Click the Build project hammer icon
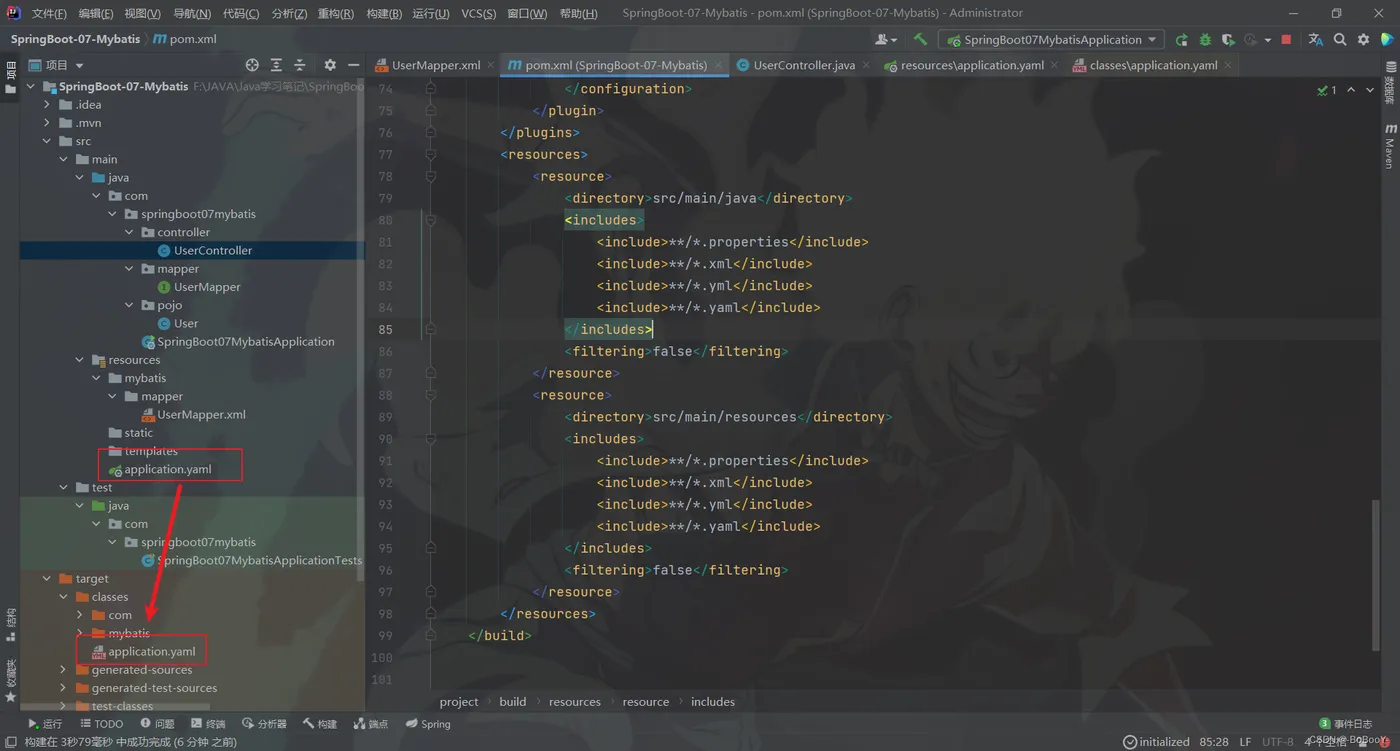The width and height of the screenshot is (1400, 751). coord(920,40)
